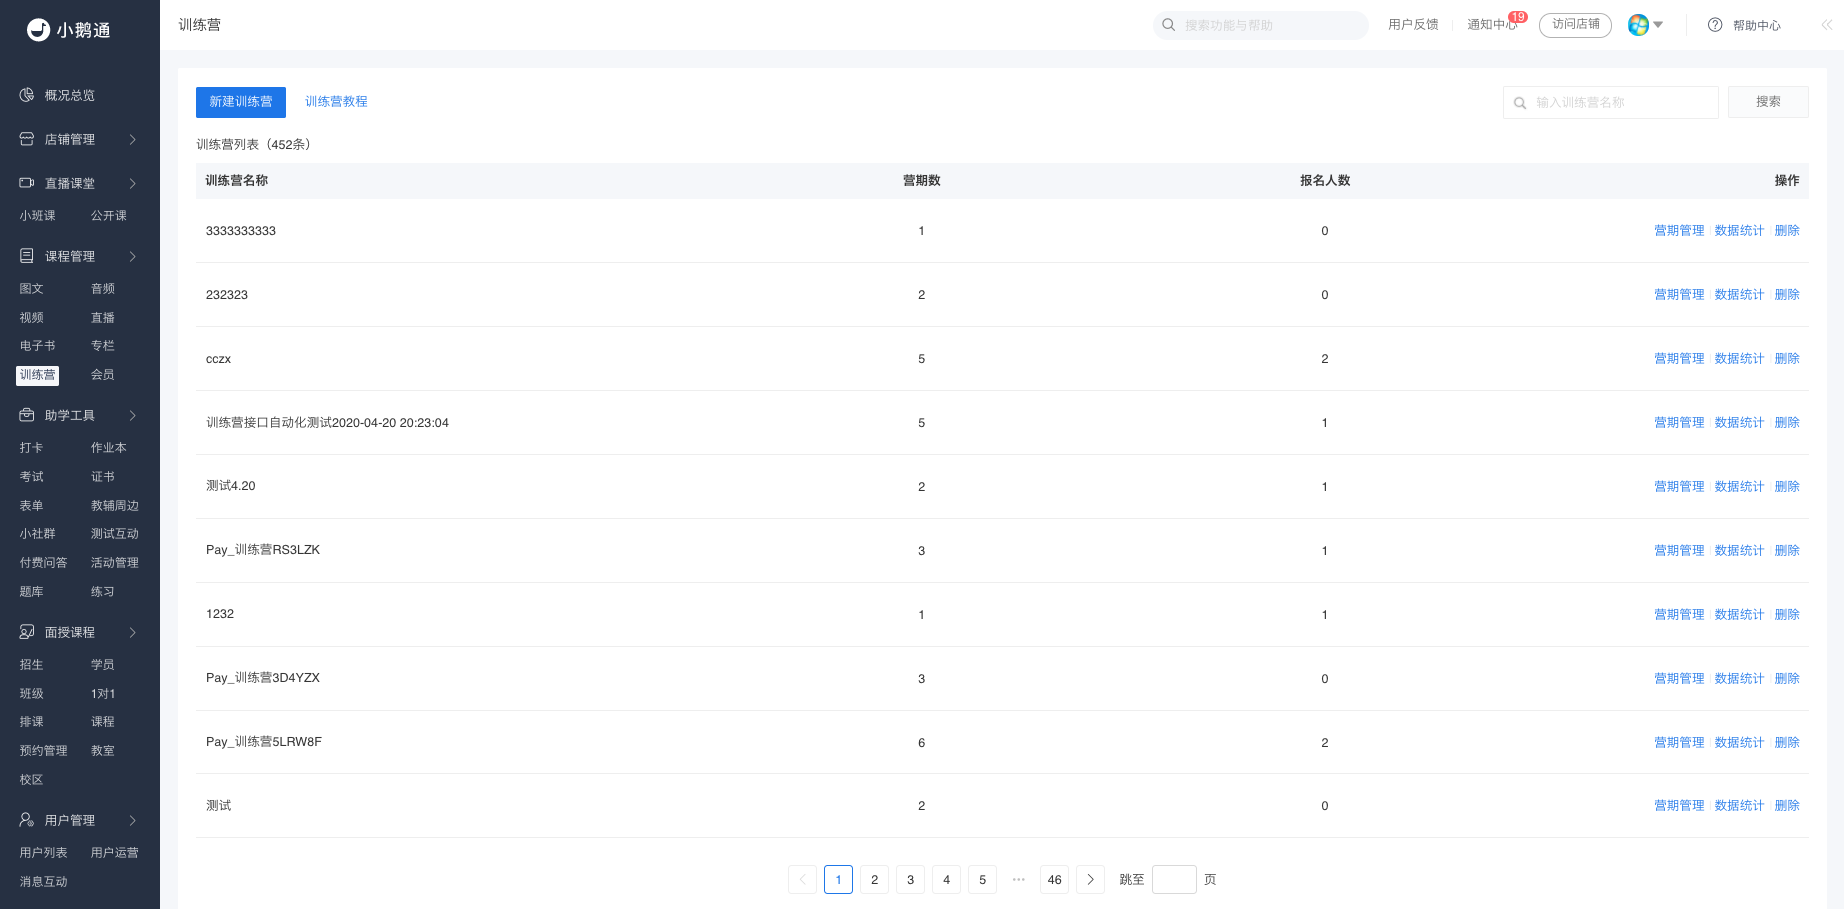Expand 店铺管理 chevron

point(132,139)
